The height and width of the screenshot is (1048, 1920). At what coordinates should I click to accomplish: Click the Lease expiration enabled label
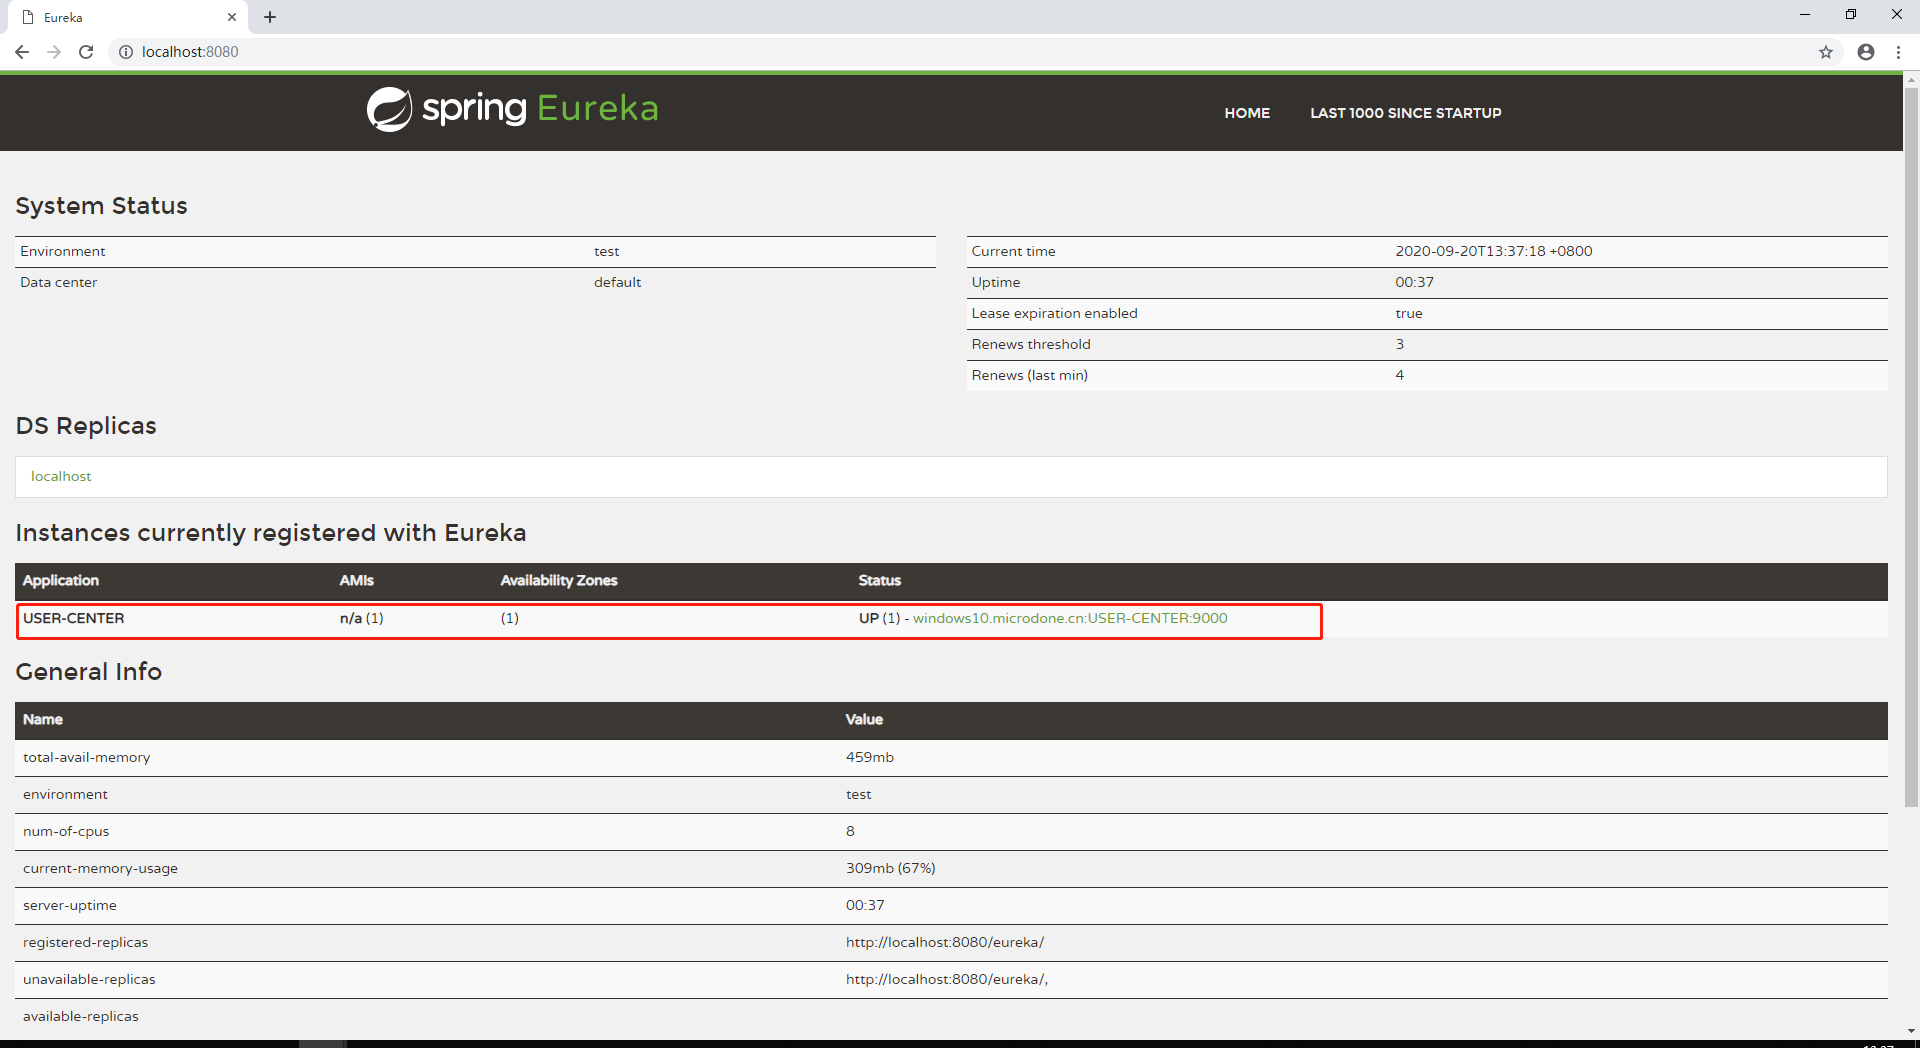[1055, 313]
